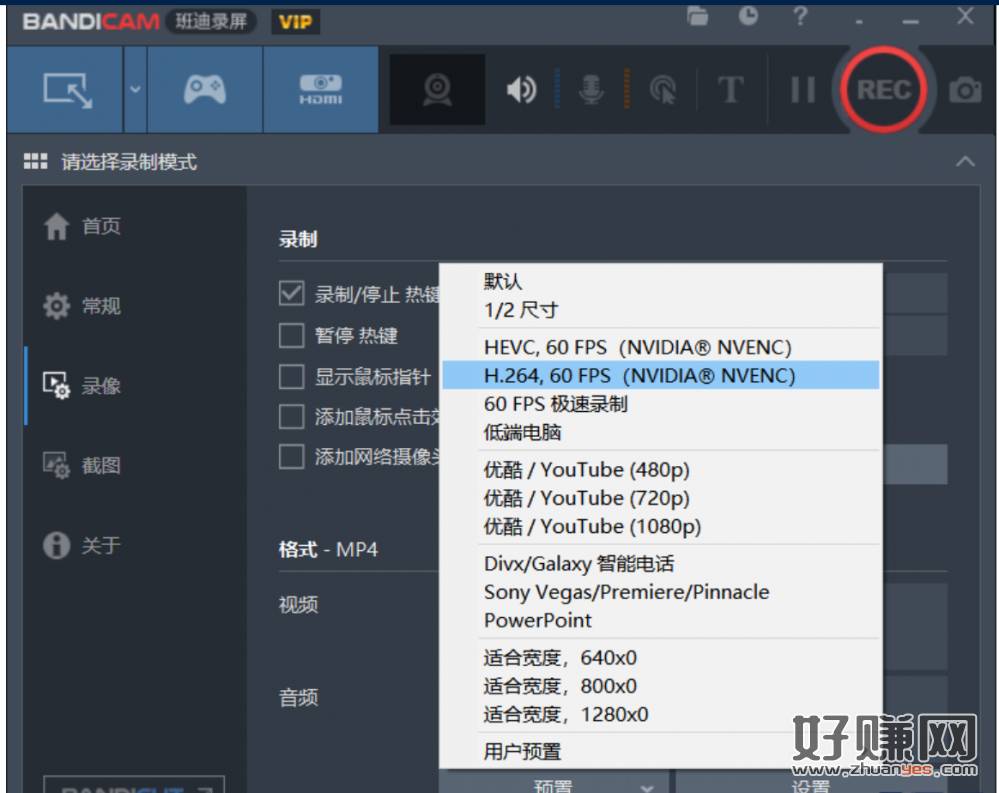
Task: Toggle the 录制/停止 热键 checkbox
Action: click(291, 294)
